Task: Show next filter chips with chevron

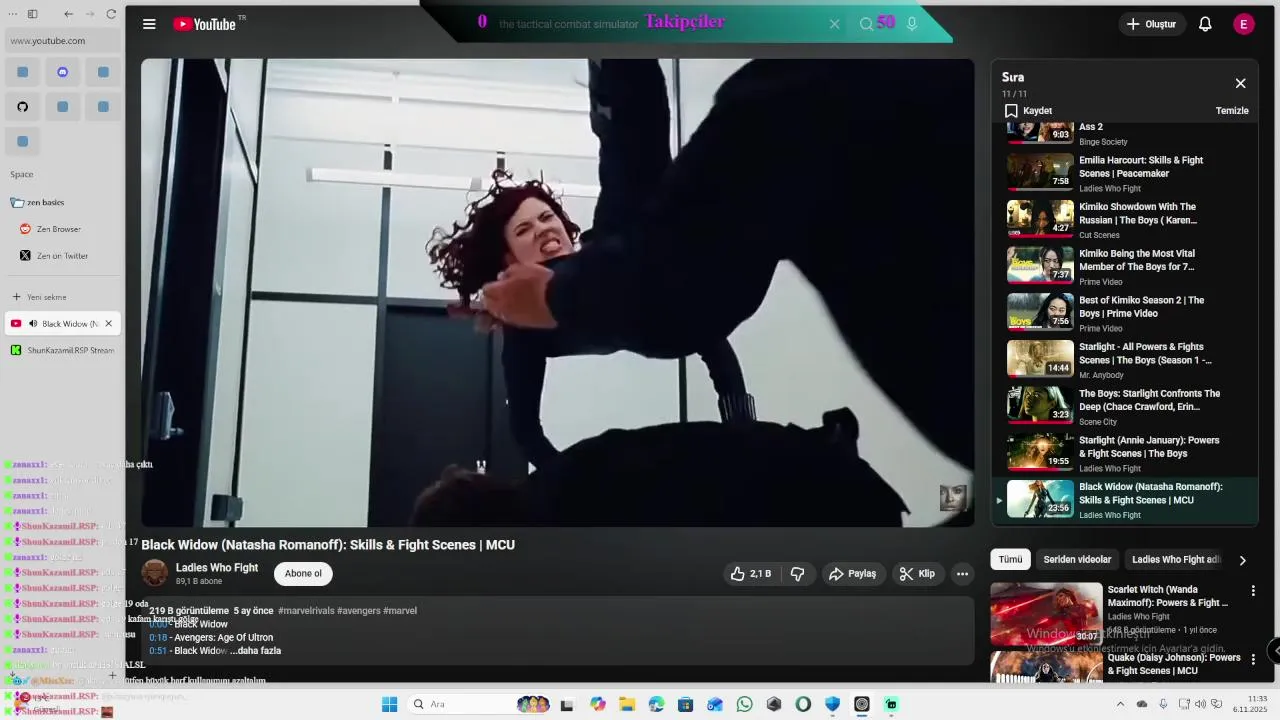Action: coord(1243,560)
